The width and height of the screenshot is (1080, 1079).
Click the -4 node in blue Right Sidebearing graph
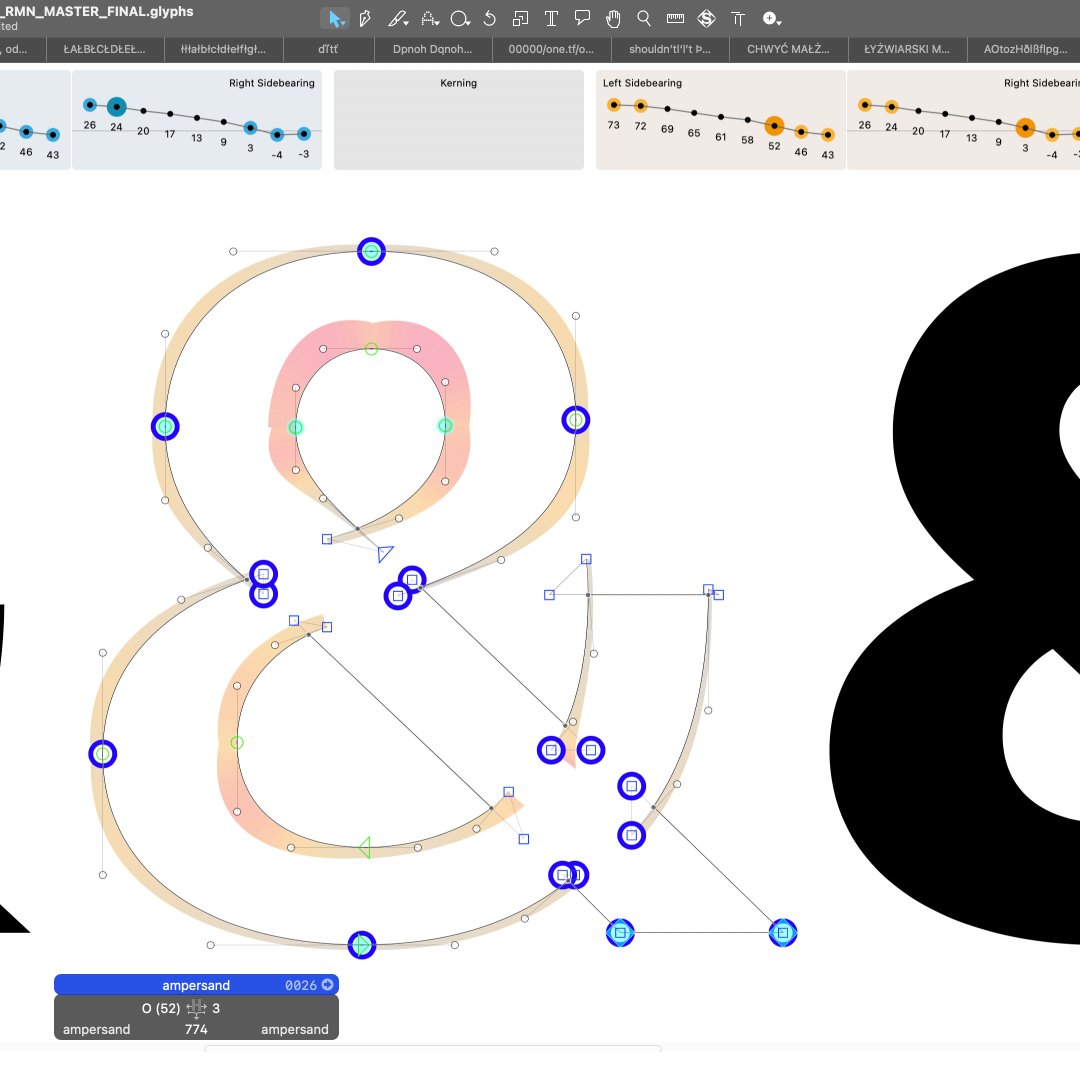tap(277, 134)
